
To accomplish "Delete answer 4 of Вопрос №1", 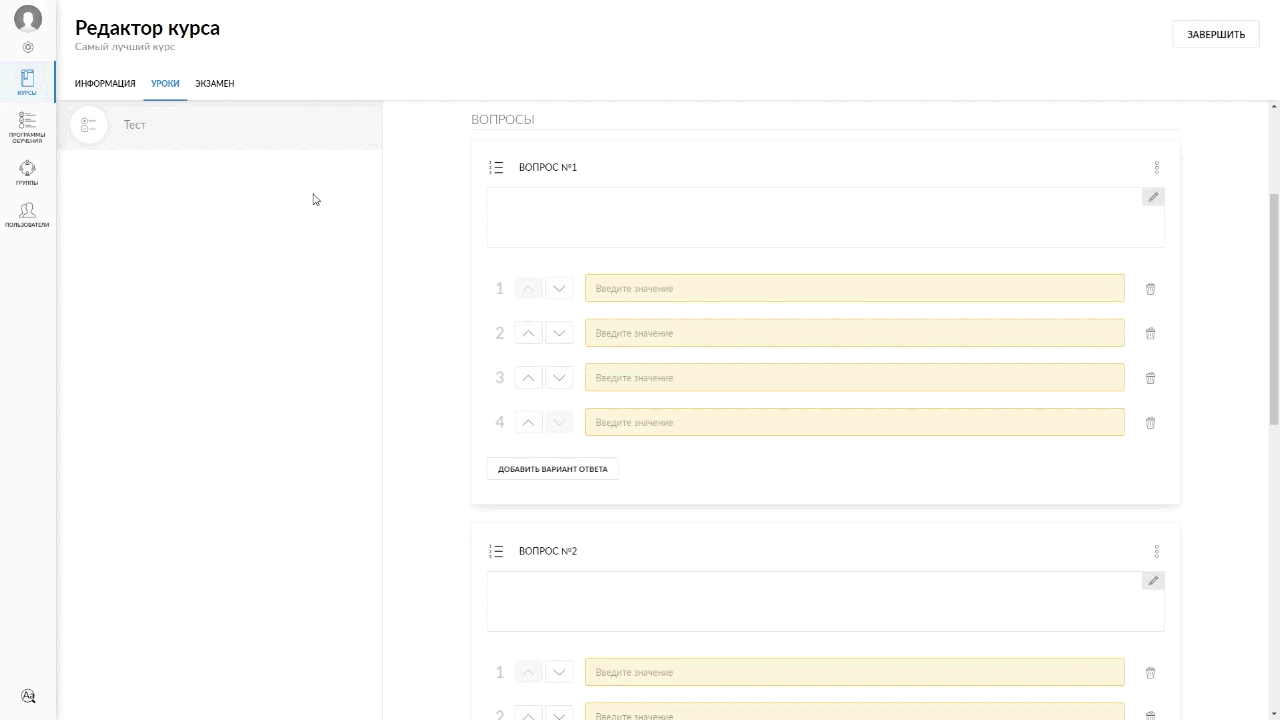I will [1150, 423].
